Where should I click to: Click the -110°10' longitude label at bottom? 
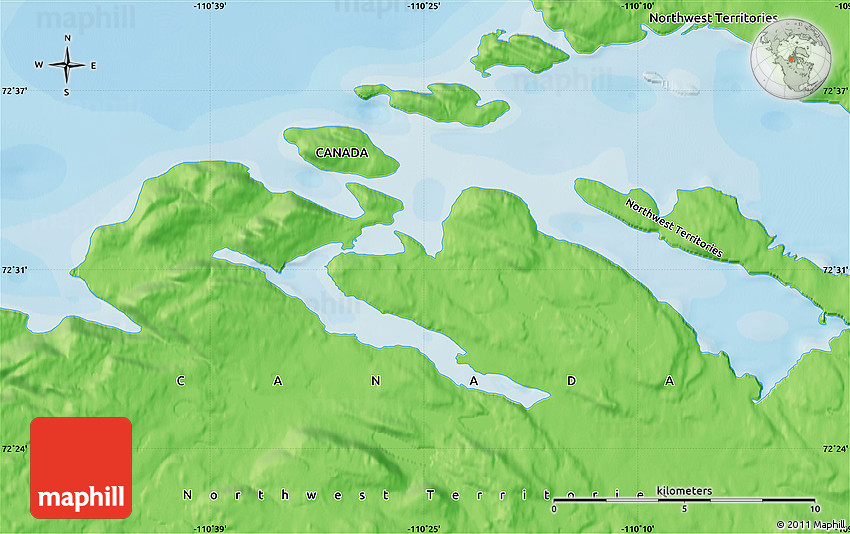pos(639,528)
